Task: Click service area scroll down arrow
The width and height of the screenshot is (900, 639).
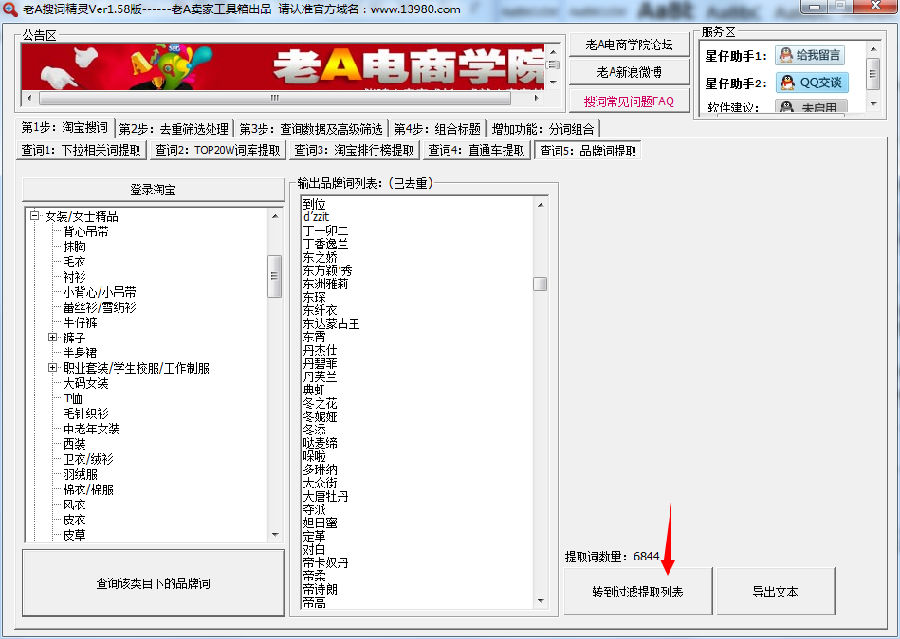Action: [873, 104]
